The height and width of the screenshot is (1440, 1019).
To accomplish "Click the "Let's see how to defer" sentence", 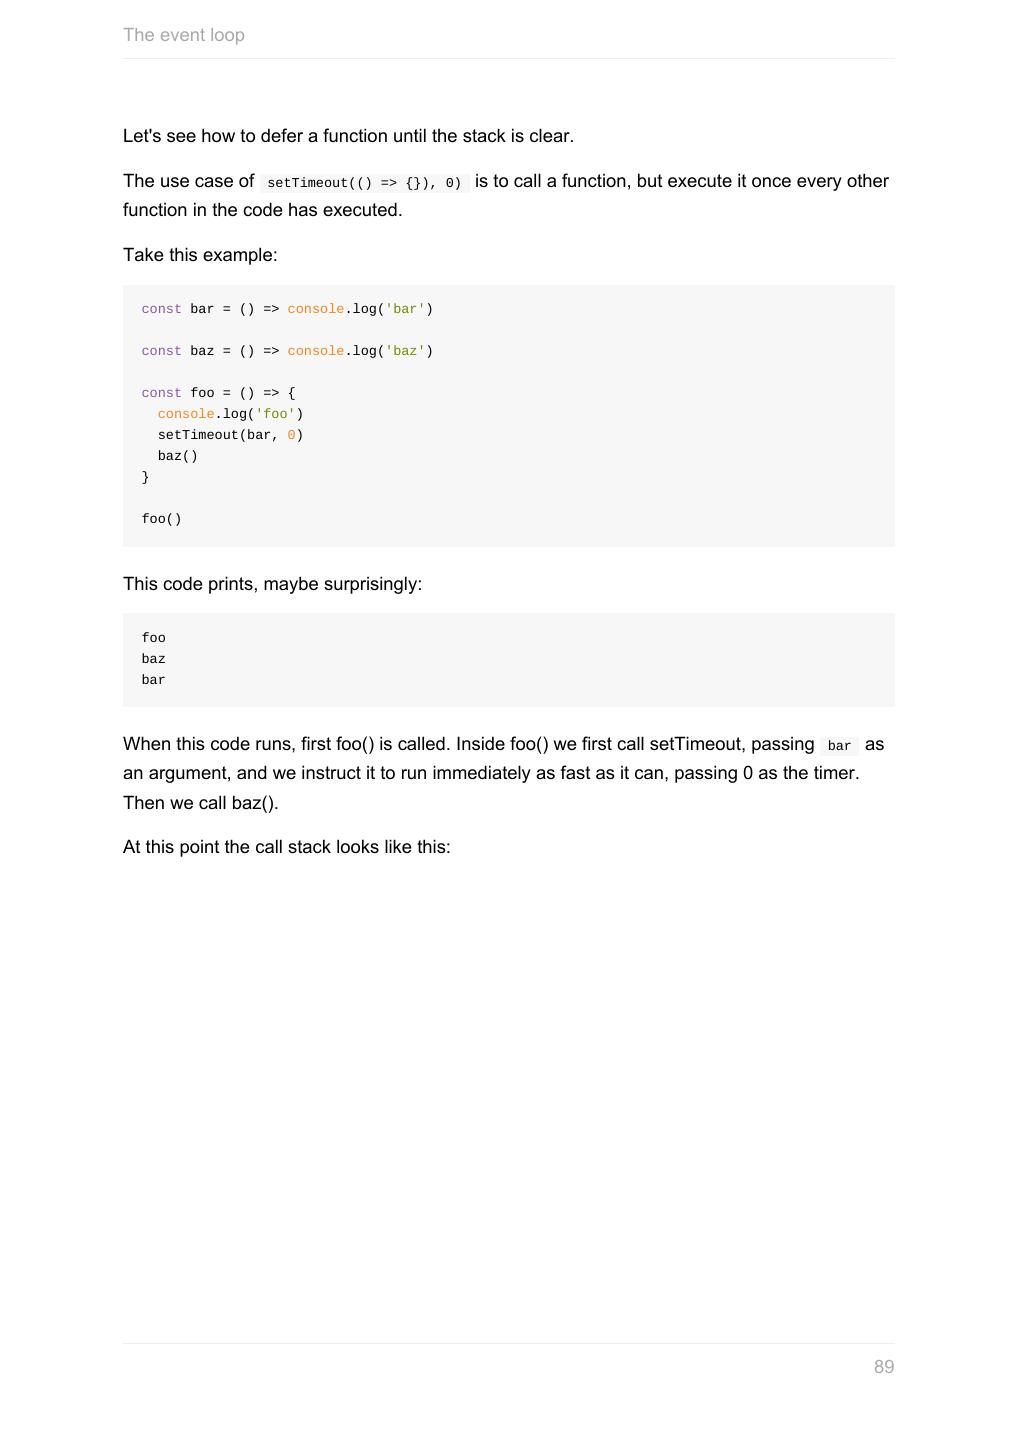I will pyautogui.click(x=348, y=136).
